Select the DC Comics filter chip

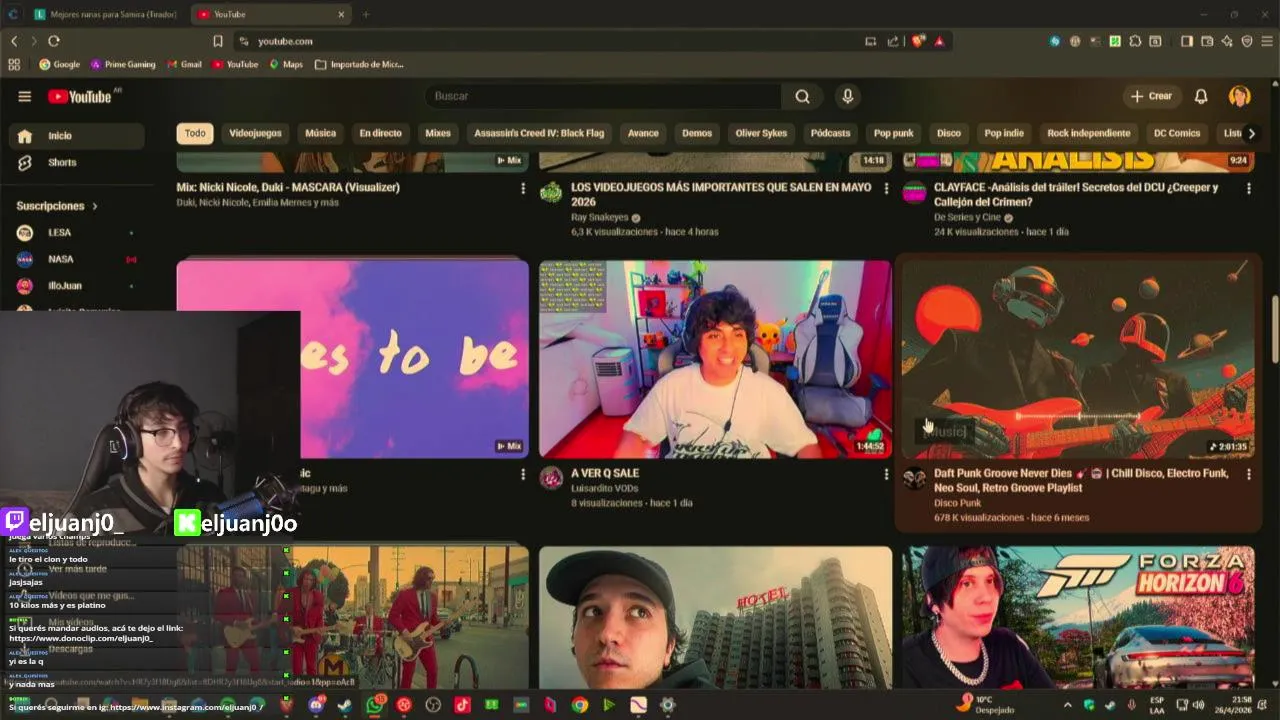point(1177,133)
